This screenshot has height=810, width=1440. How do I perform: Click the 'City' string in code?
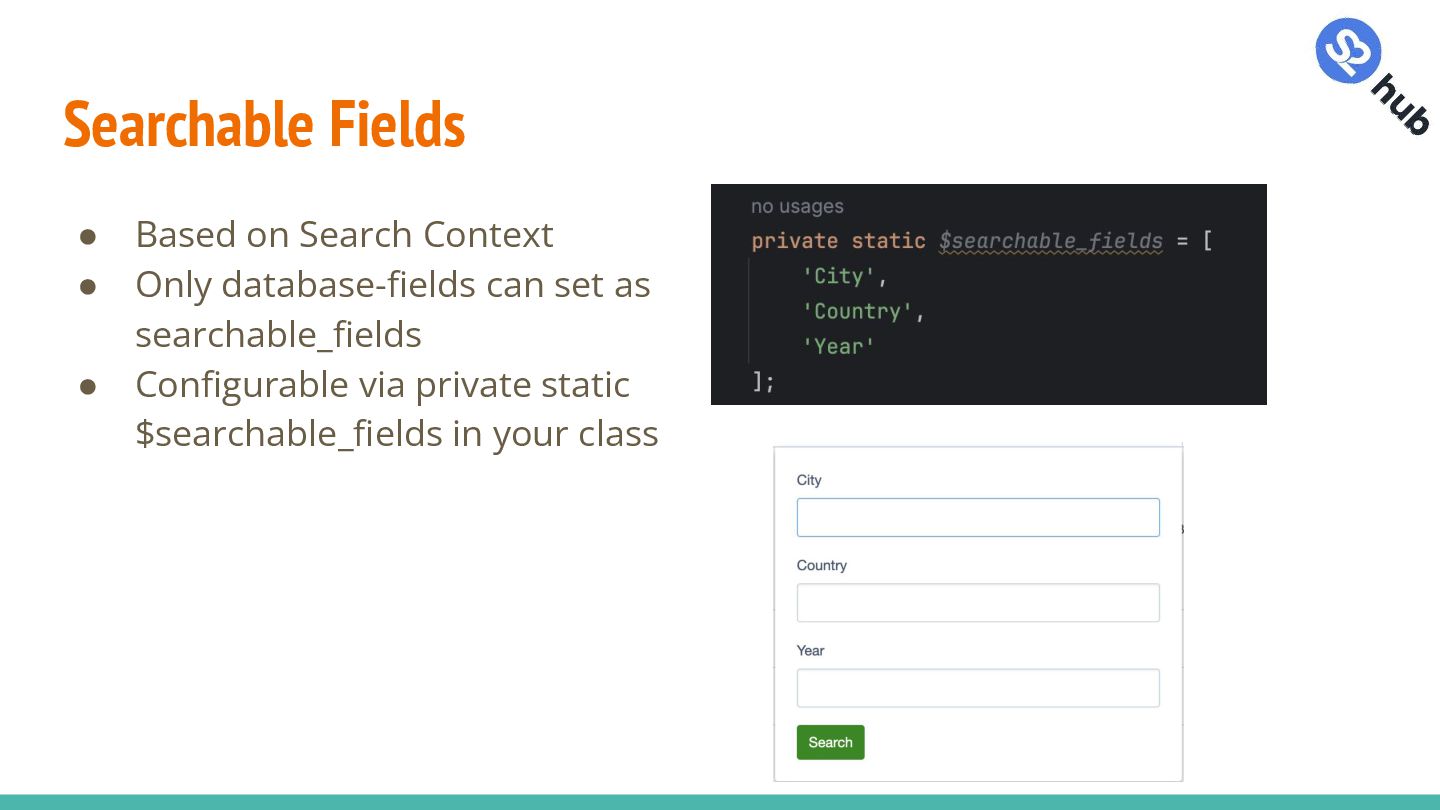point(838,276)
